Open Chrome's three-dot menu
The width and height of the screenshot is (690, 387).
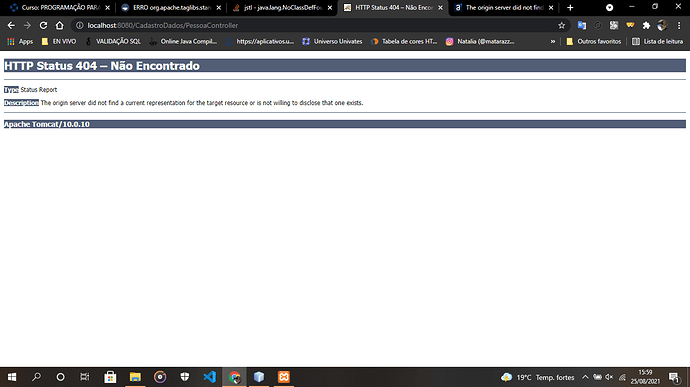679,26
